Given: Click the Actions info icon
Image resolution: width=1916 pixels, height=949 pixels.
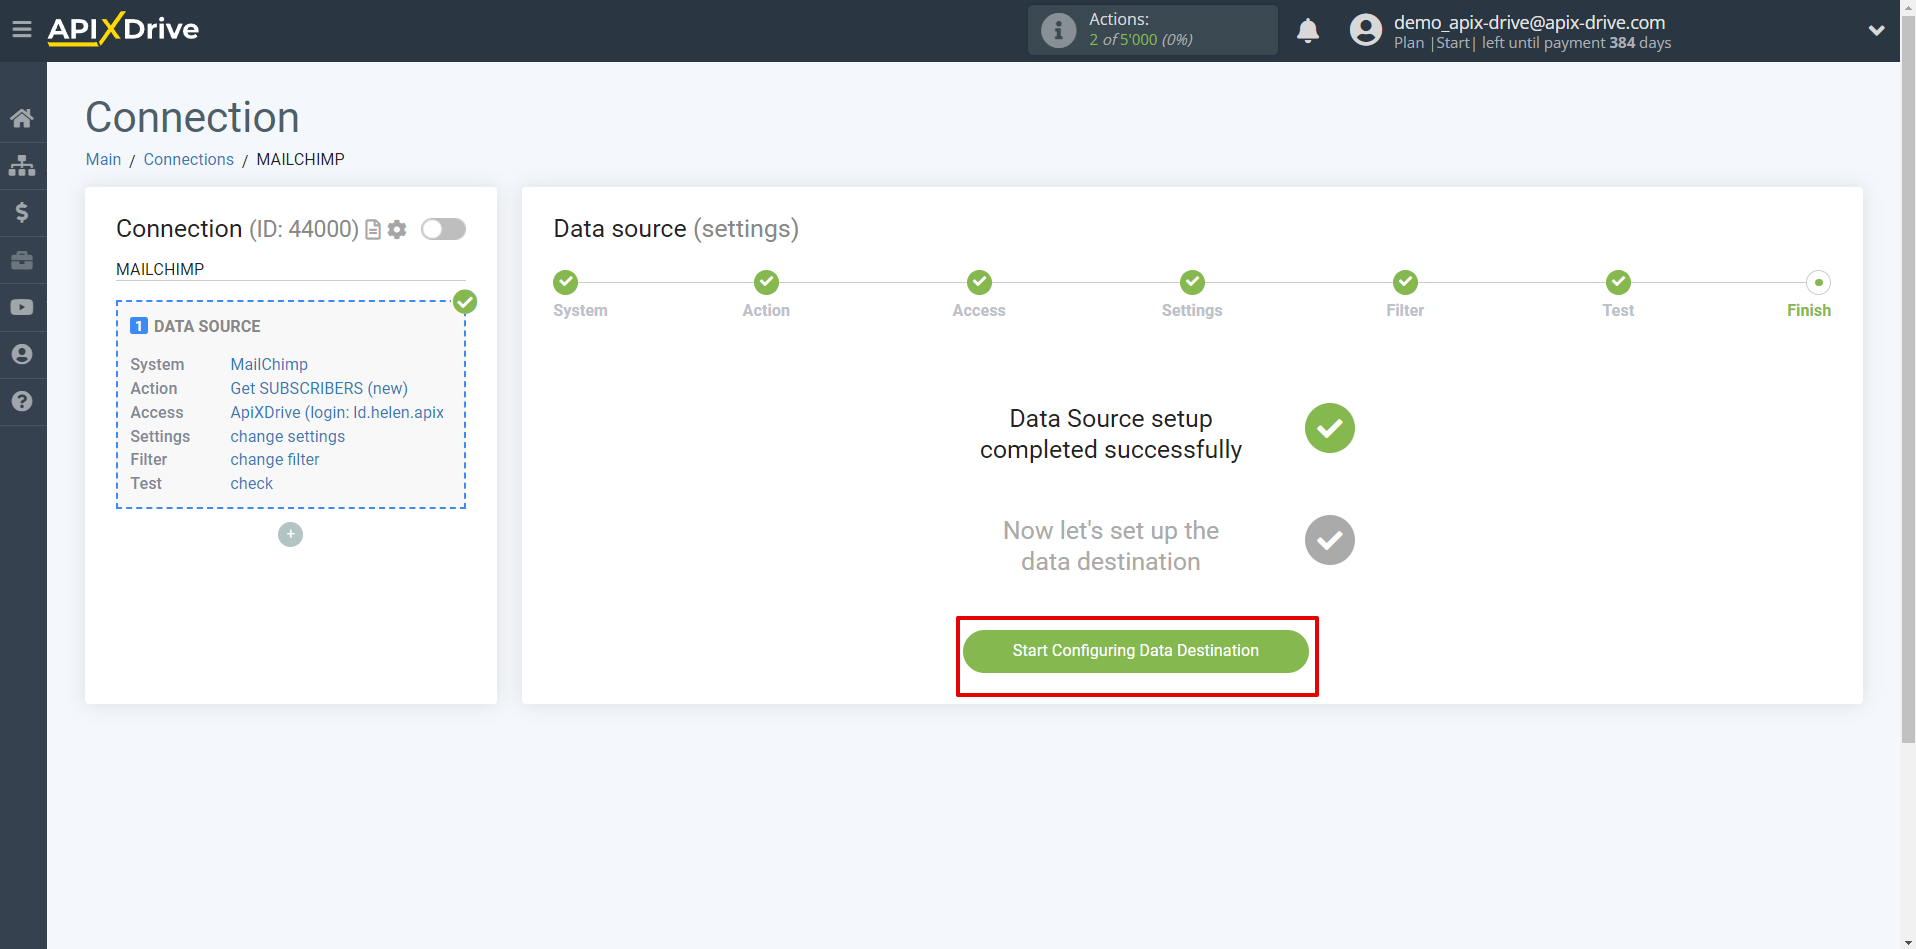Looking at the screenshot, I should pos(1058,30).
